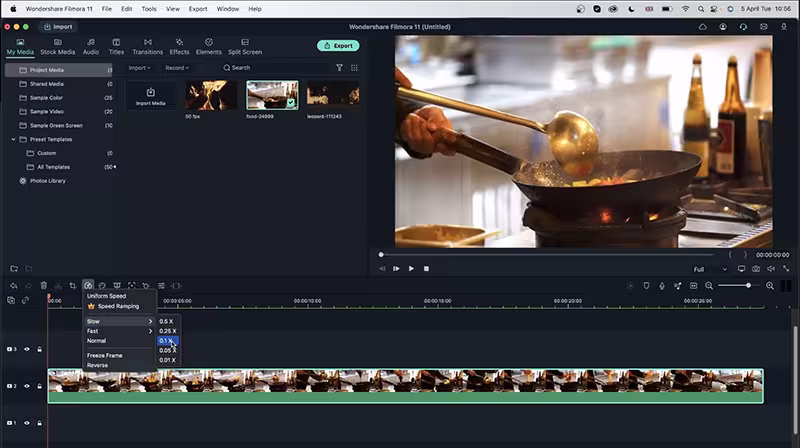The image size is (800, 448).
Task: Create a new folder in media panel
Action: point(14,268)
